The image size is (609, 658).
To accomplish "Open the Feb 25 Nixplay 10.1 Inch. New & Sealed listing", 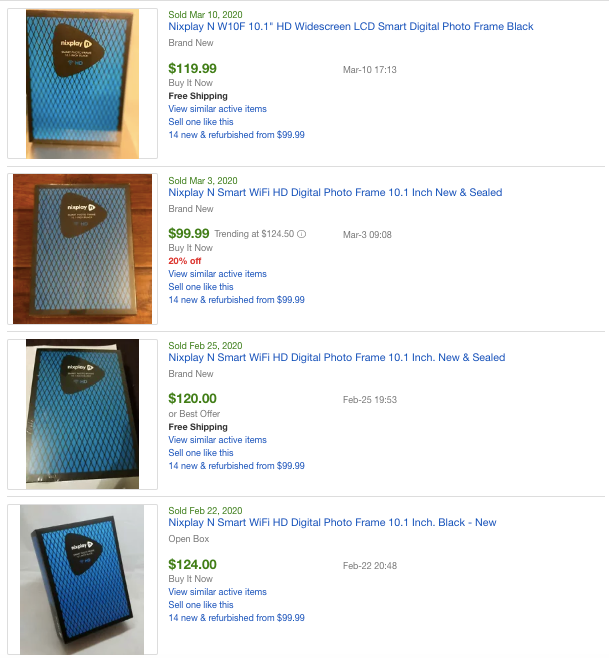I will (x=337, y=358).
